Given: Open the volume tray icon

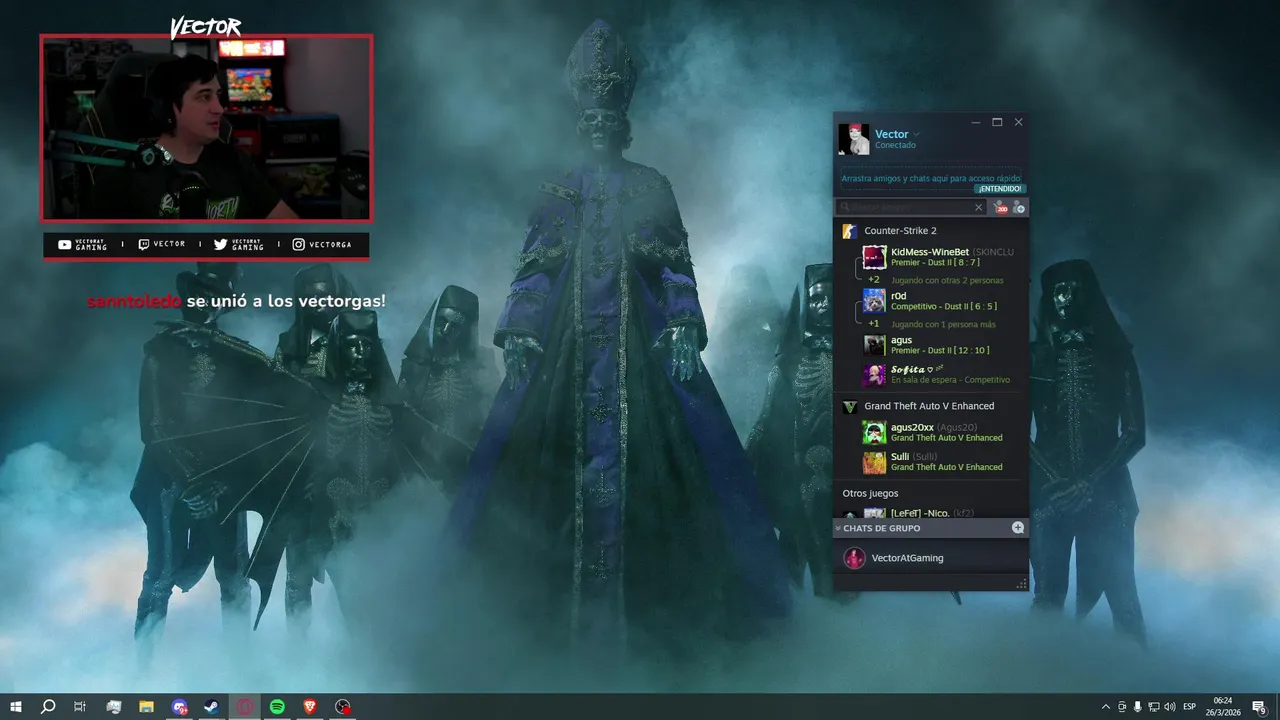Looking at the screenshot, I should [1169, 707].
